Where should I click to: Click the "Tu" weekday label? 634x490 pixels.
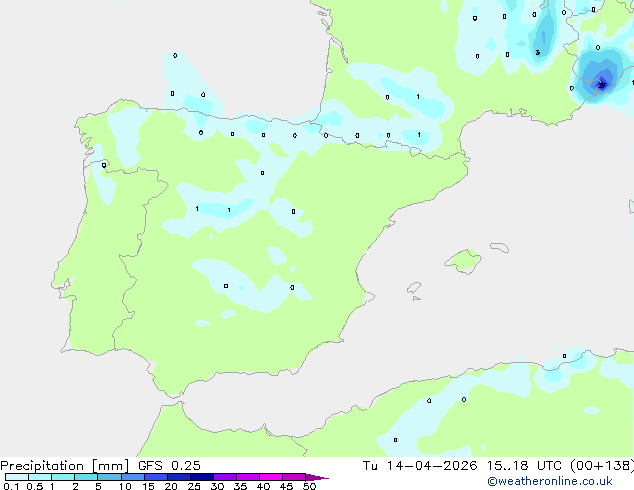tap(370, 466)
